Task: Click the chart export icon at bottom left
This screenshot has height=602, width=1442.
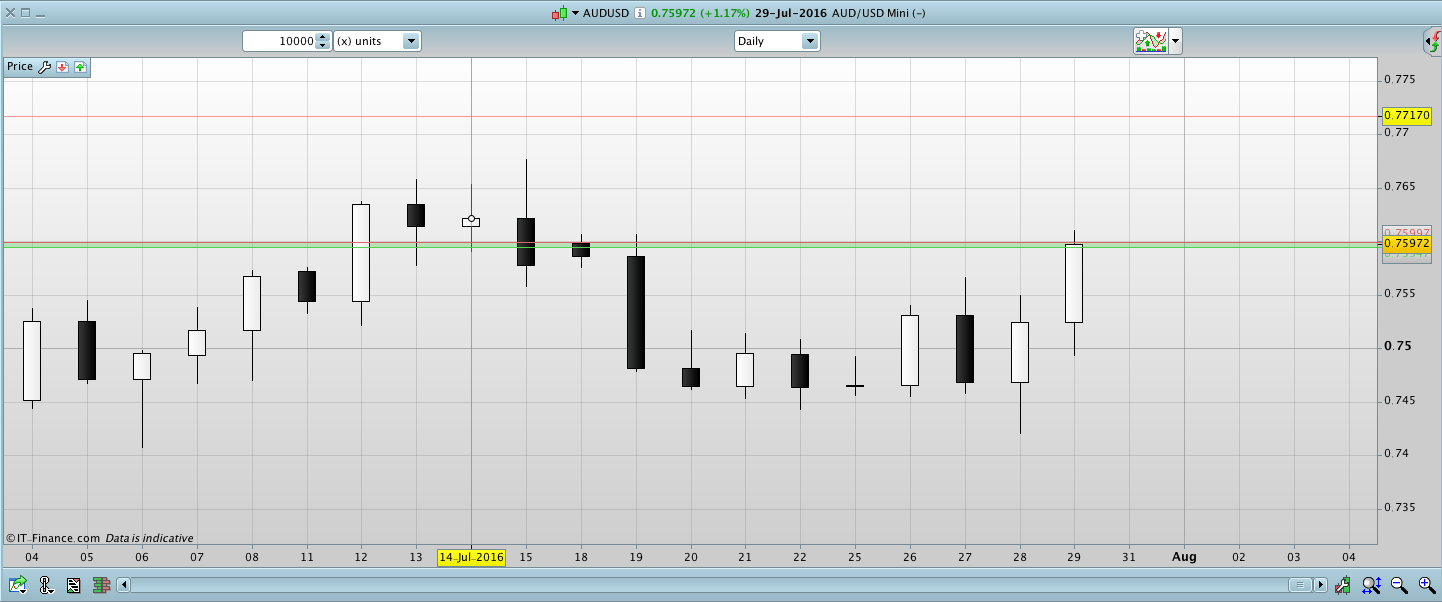Action: [x=18, y=585]
